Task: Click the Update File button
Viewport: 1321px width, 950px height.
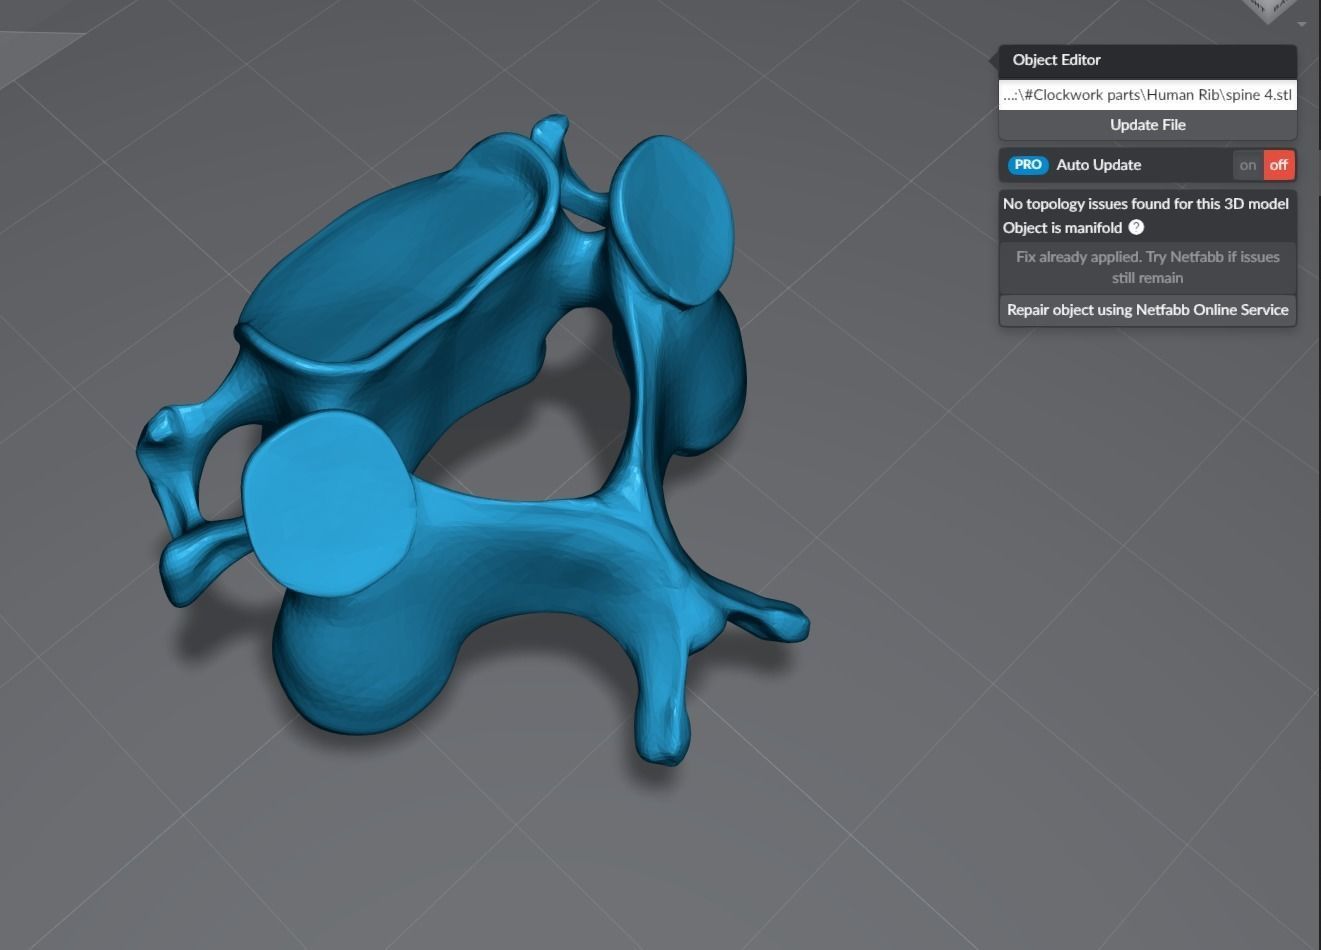Action: [x=1147, y=125]
